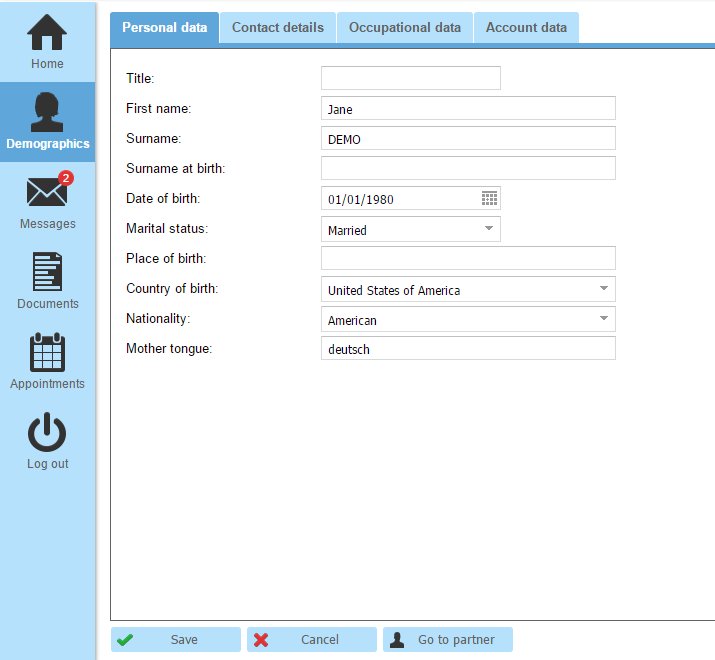Go to partner profile
The width and height of the screenshot is (715, 660).
[448, 639]
